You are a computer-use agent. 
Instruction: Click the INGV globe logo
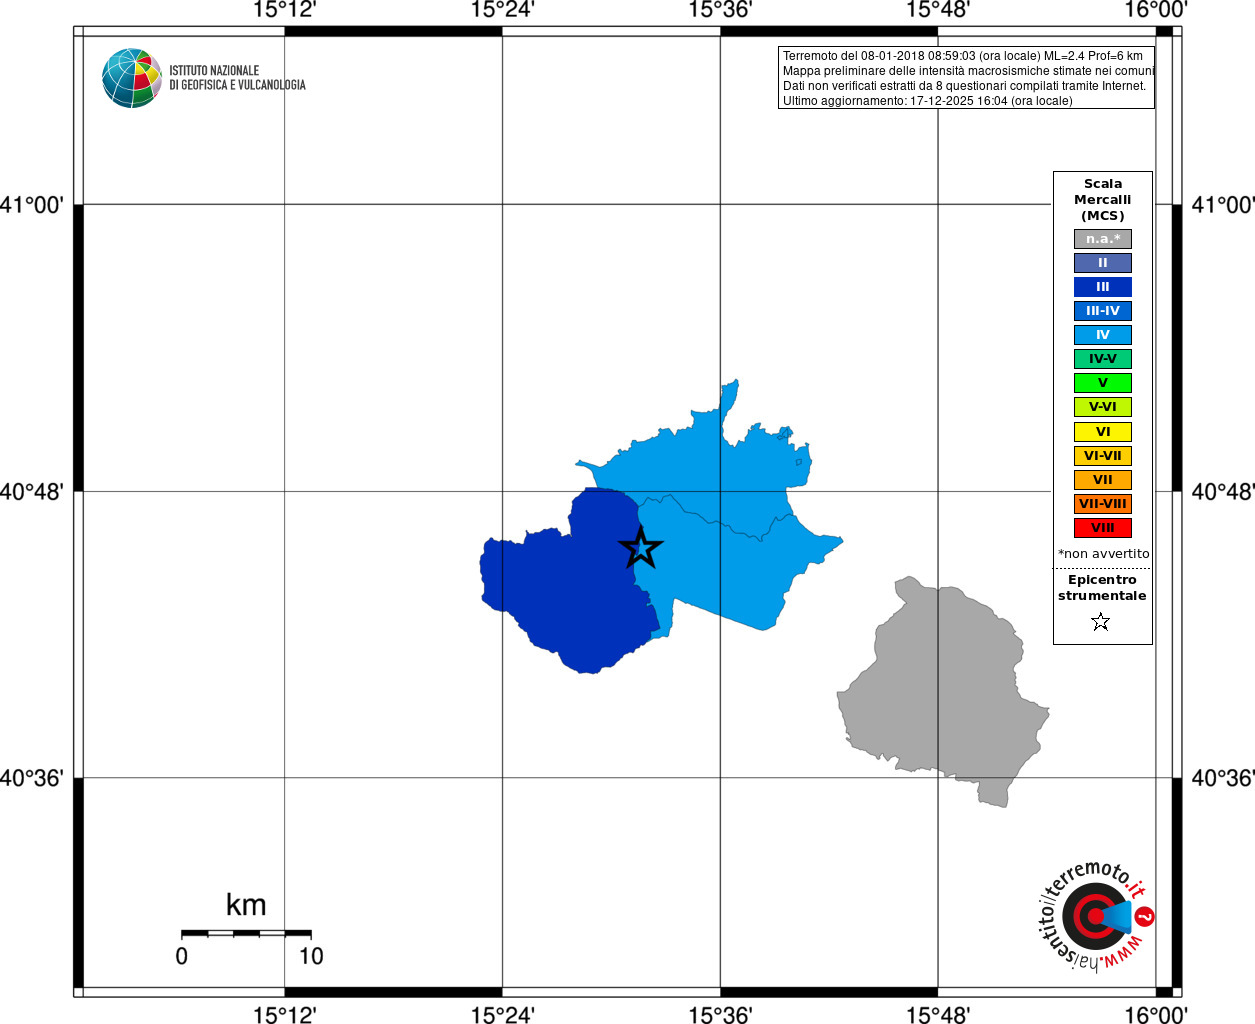132,78
